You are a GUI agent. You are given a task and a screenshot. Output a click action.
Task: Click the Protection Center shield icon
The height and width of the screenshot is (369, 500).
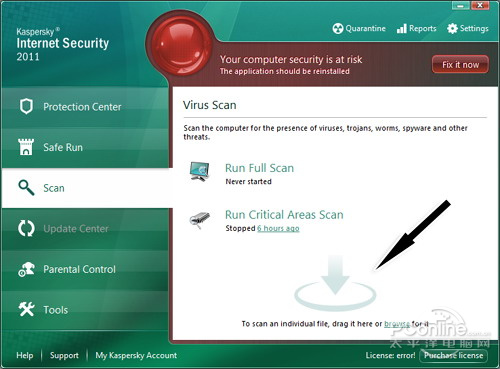pos(26,107)
